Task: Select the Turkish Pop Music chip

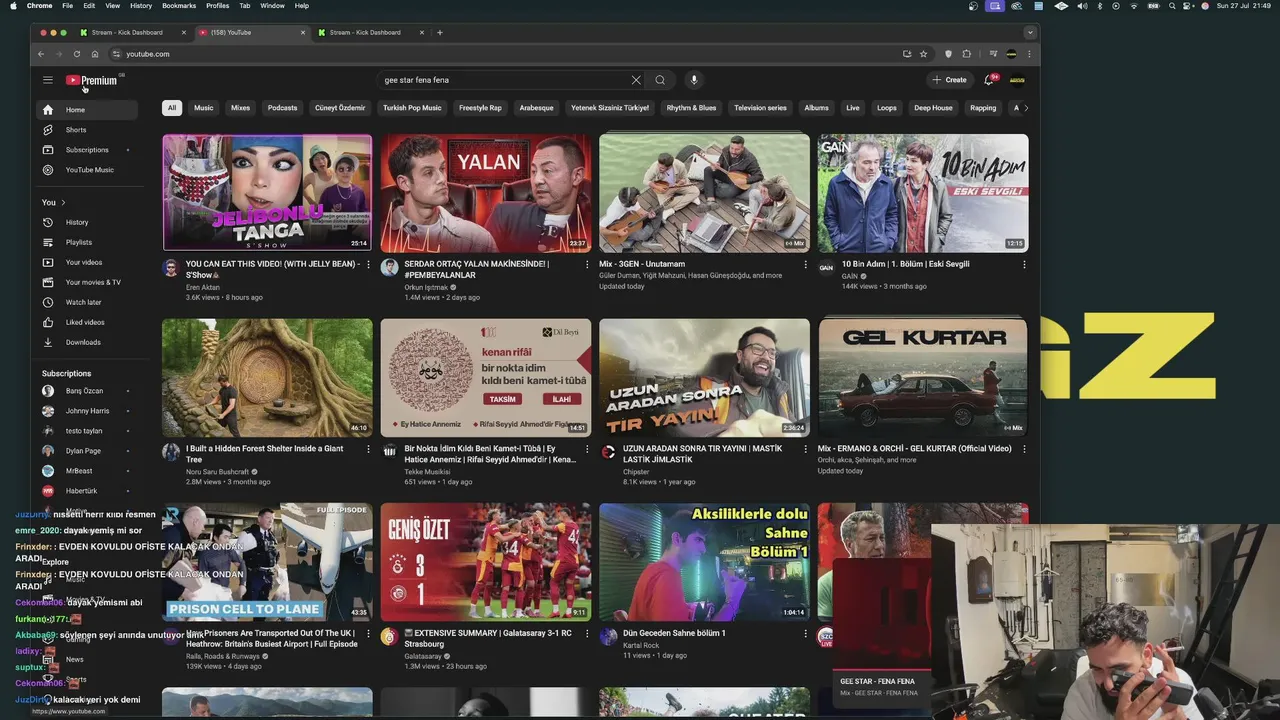Action: coord(412,108)
